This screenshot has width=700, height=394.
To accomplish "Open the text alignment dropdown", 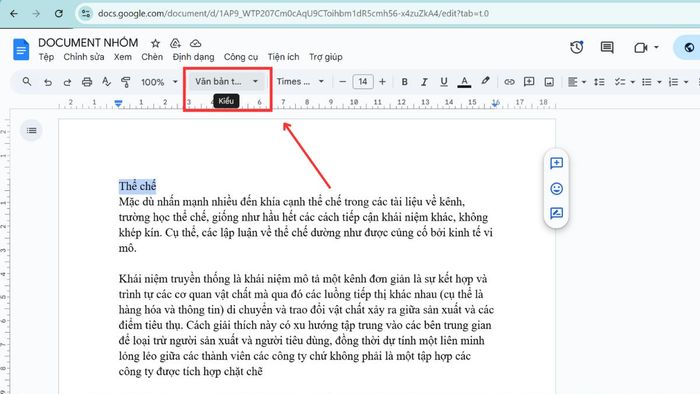I will tap(577, 82).
